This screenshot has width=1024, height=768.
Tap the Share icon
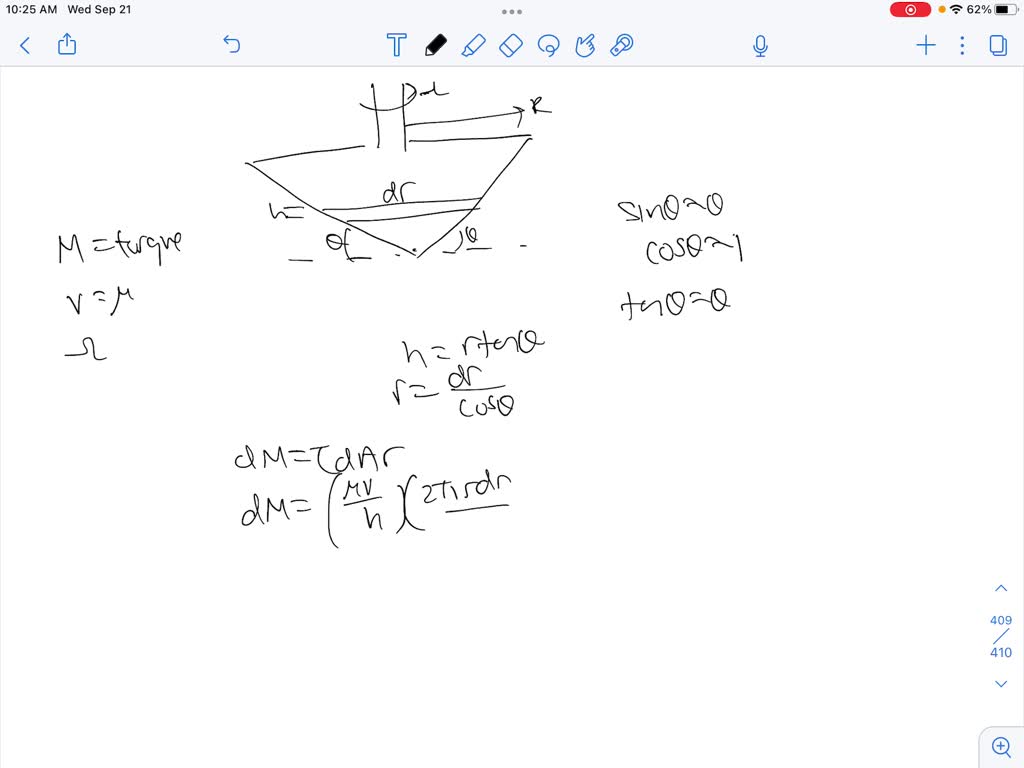click(66, 45)
